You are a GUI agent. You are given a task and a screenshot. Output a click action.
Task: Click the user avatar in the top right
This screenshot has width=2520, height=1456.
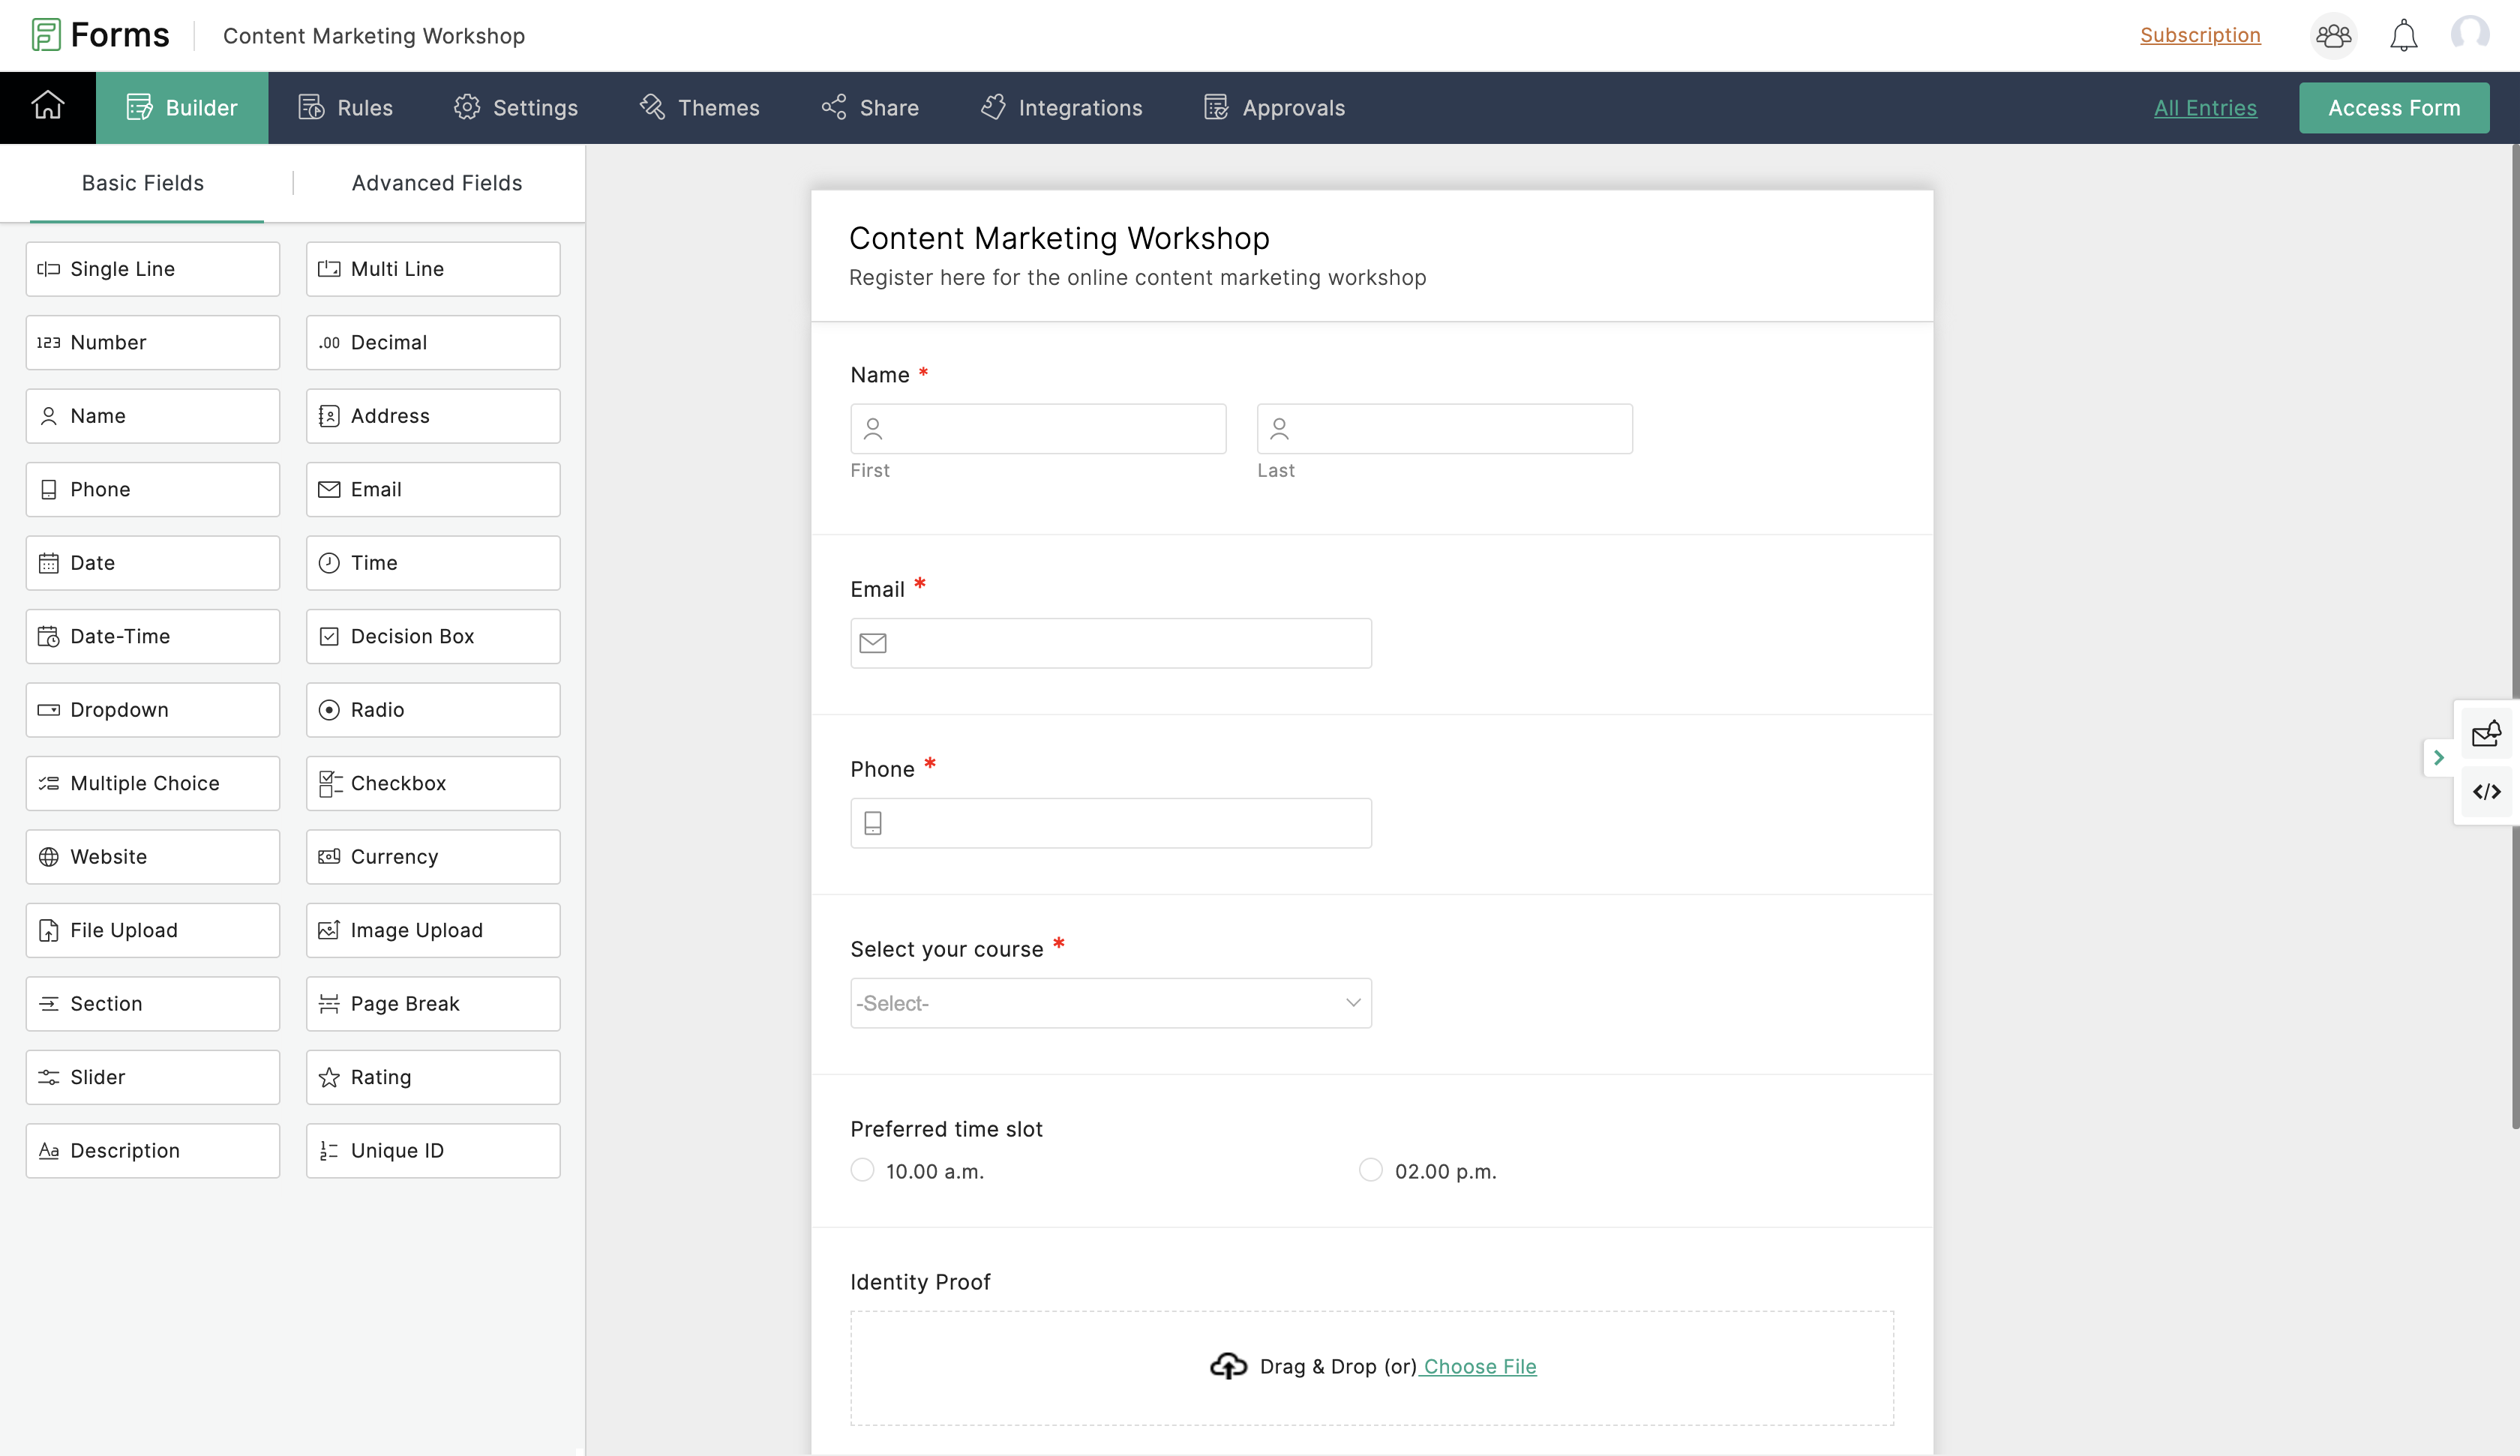coord(2472,34)
